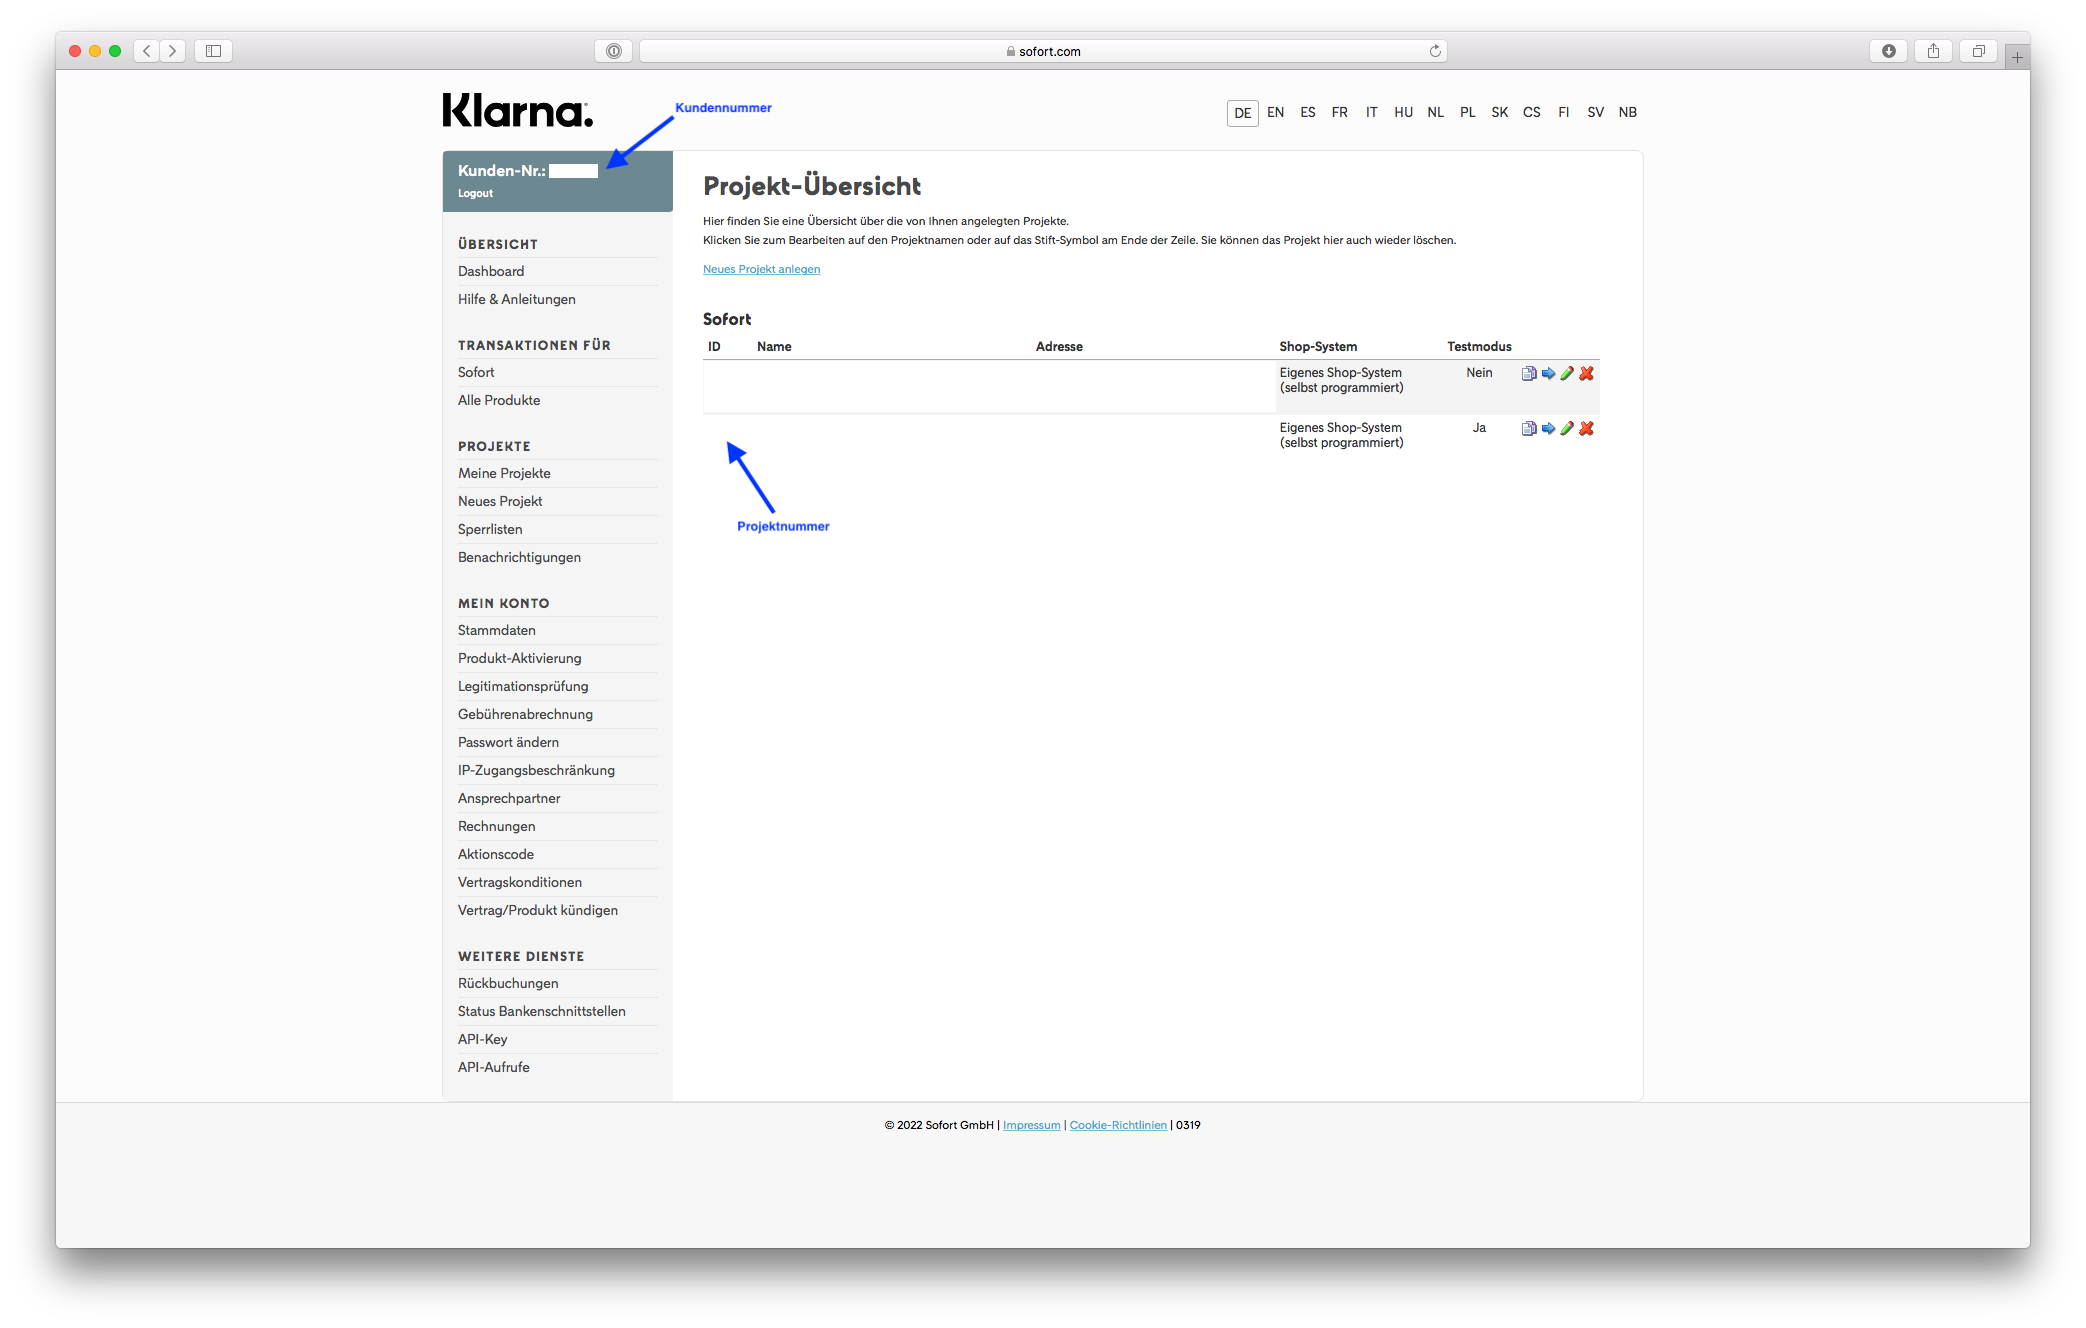The image size is (2086, 1328).
Task: Toggle Safari sidebar button
Action: click(213, 51)
